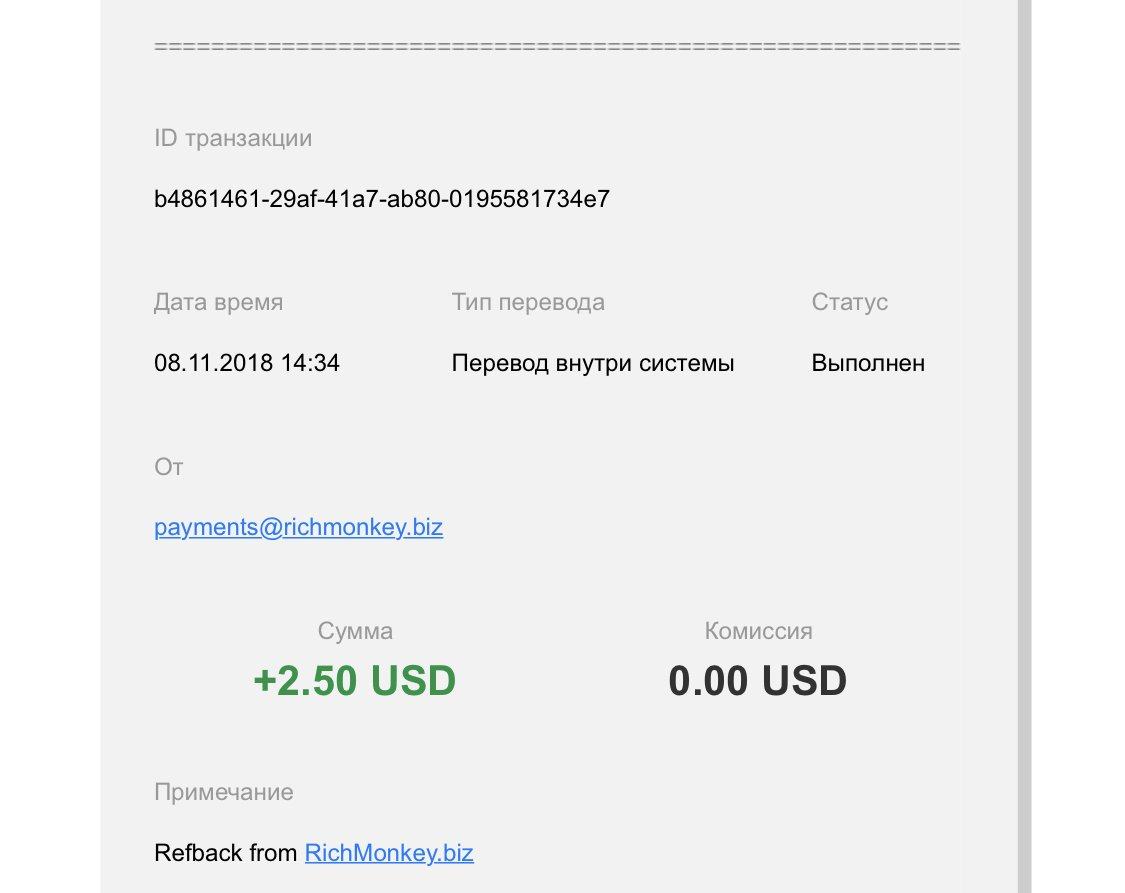Click the 'Комиссия' label
The image size is (1125, 893).
point(758,631)
